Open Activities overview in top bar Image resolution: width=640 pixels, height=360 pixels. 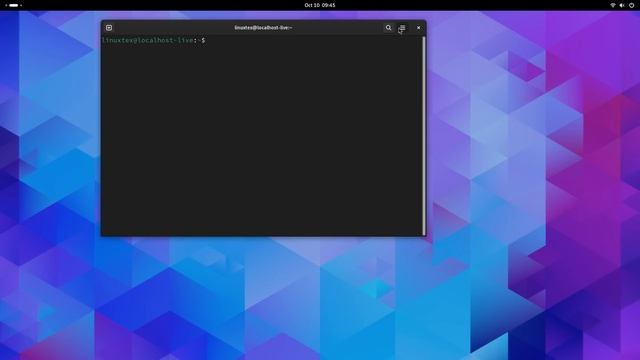tap(13, 5)
